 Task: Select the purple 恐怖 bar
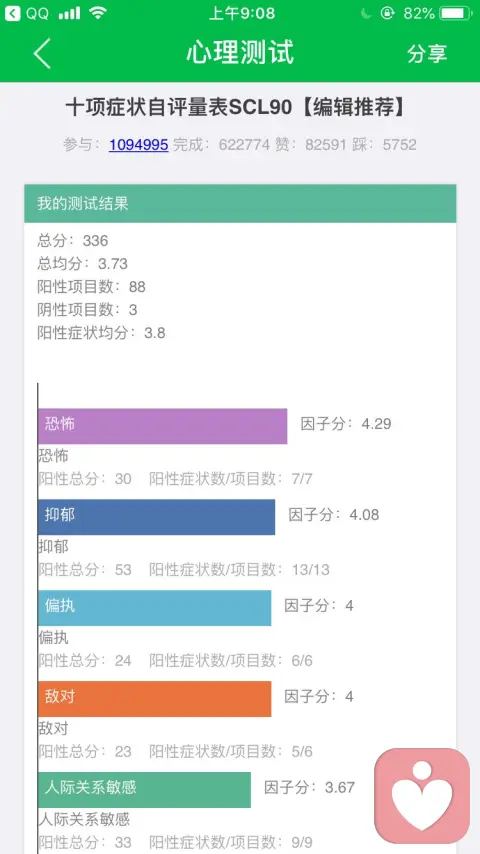[162, 426]
